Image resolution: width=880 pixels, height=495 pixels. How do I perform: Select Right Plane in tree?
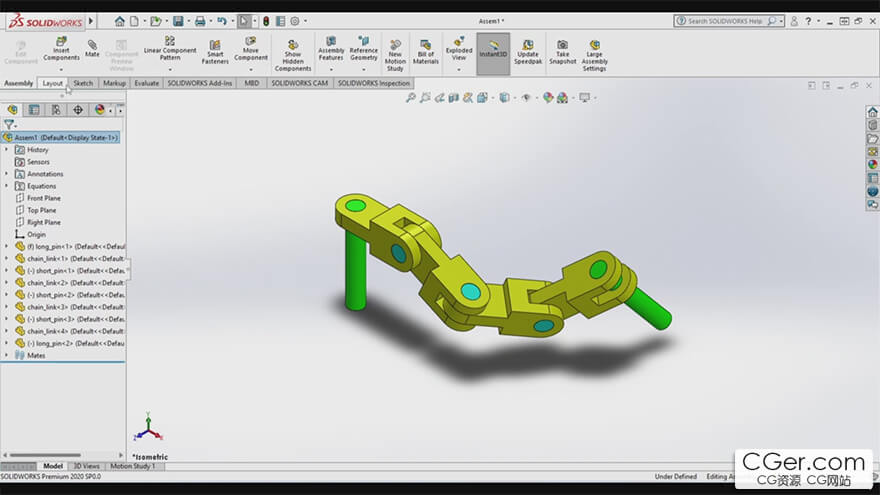point(44,222)
